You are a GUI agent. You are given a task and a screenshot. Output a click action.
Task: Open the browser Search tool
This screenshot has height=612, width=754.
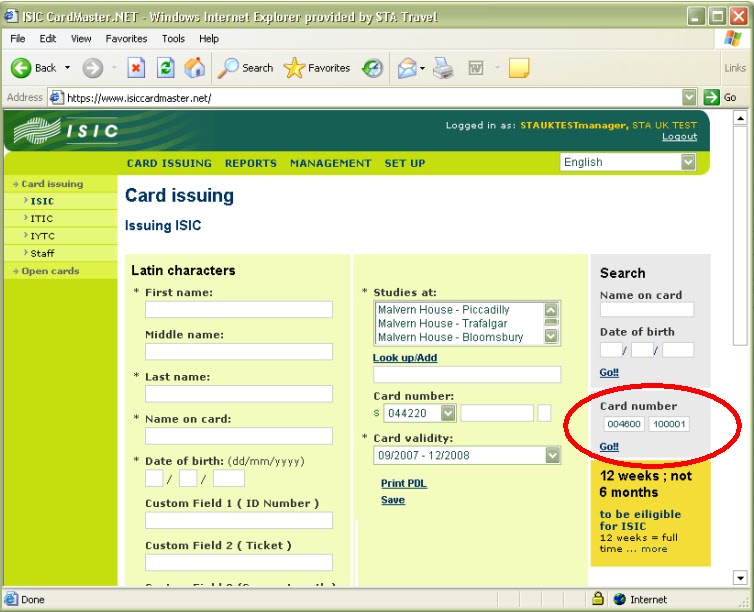click(245, 68)
